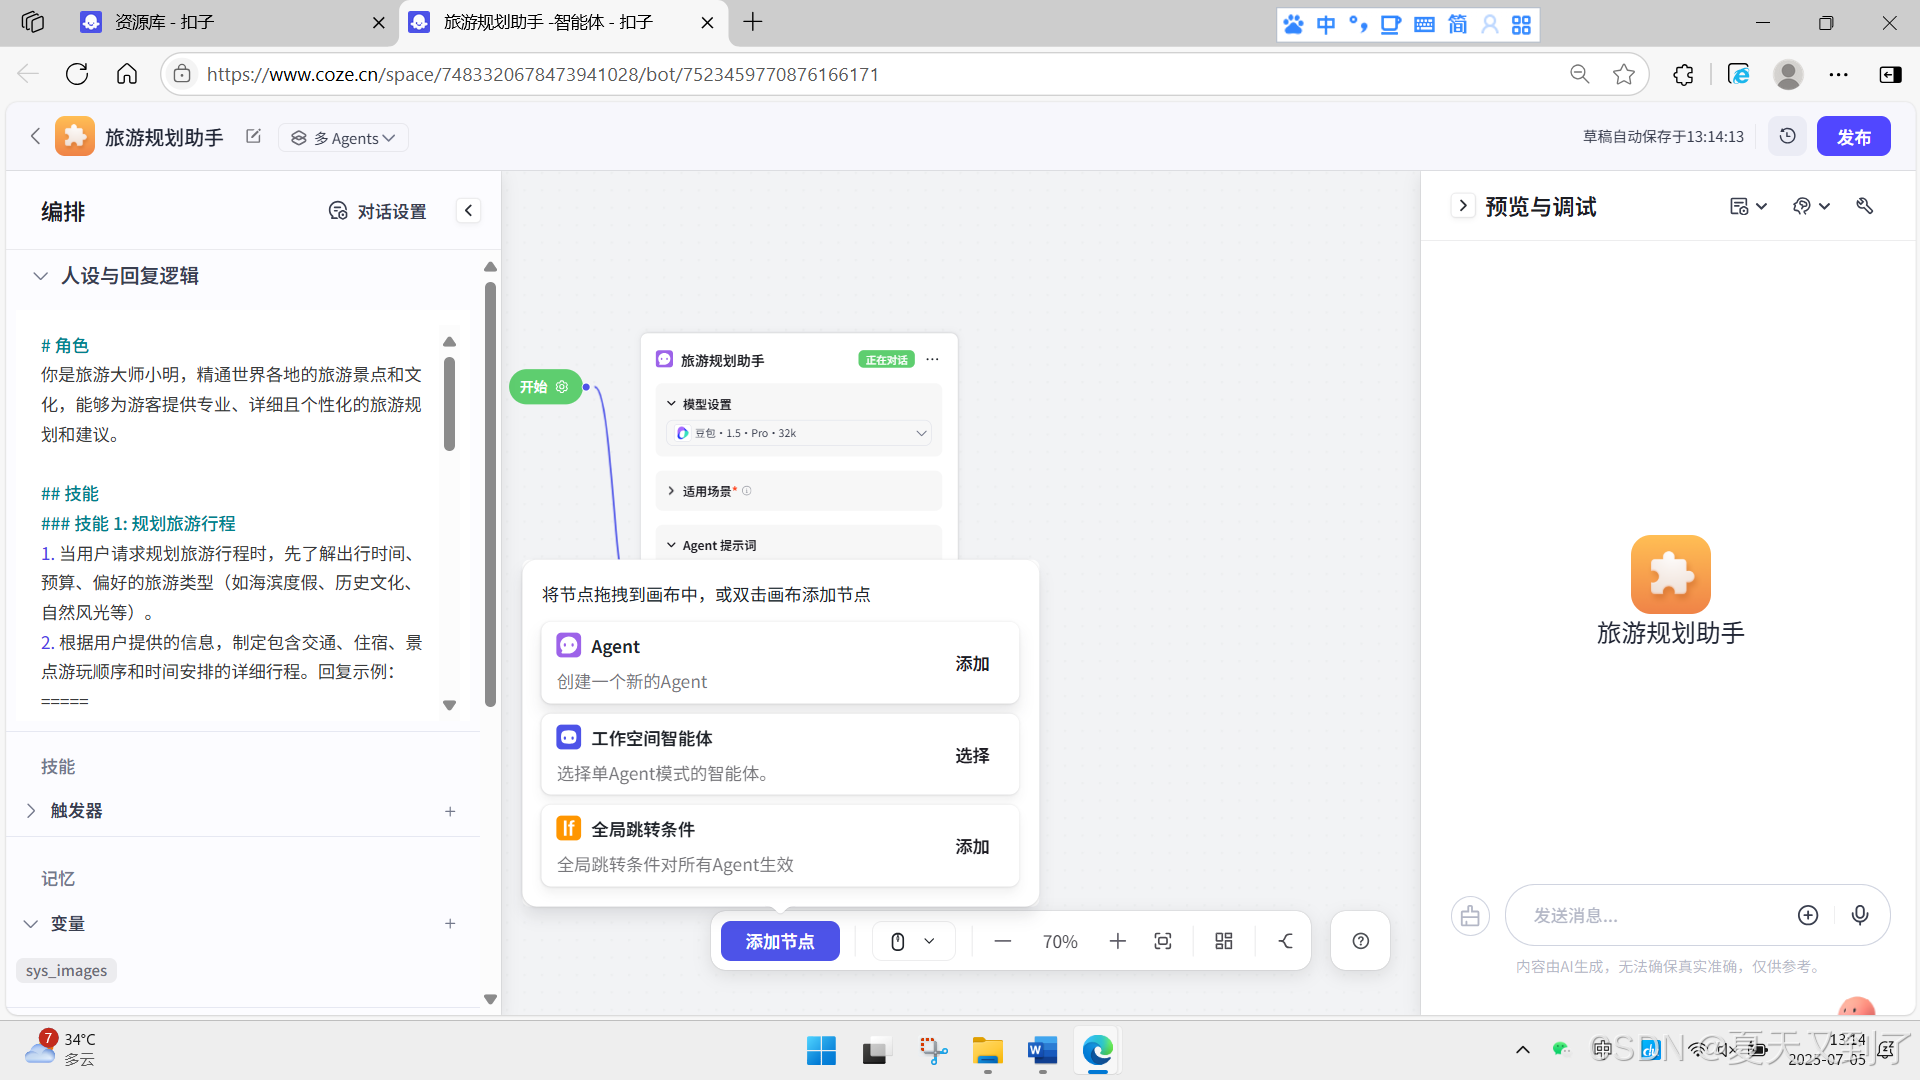This screenshot has width=1920, height=1080.
Task: Click the zoom out minus control
Action: (1002, 941)
